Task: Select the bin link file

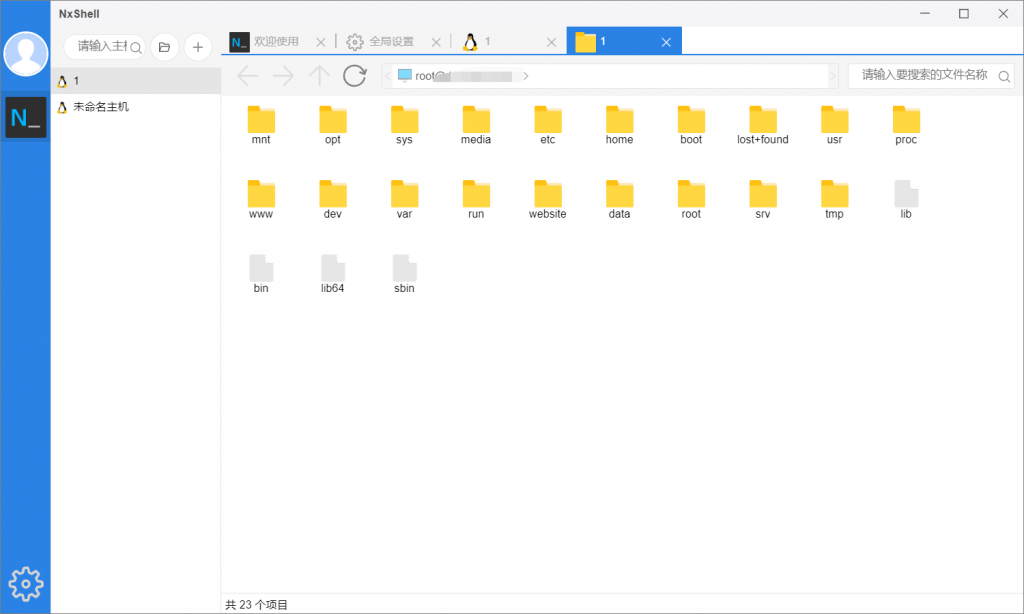Action: click(x=261, y=274)
